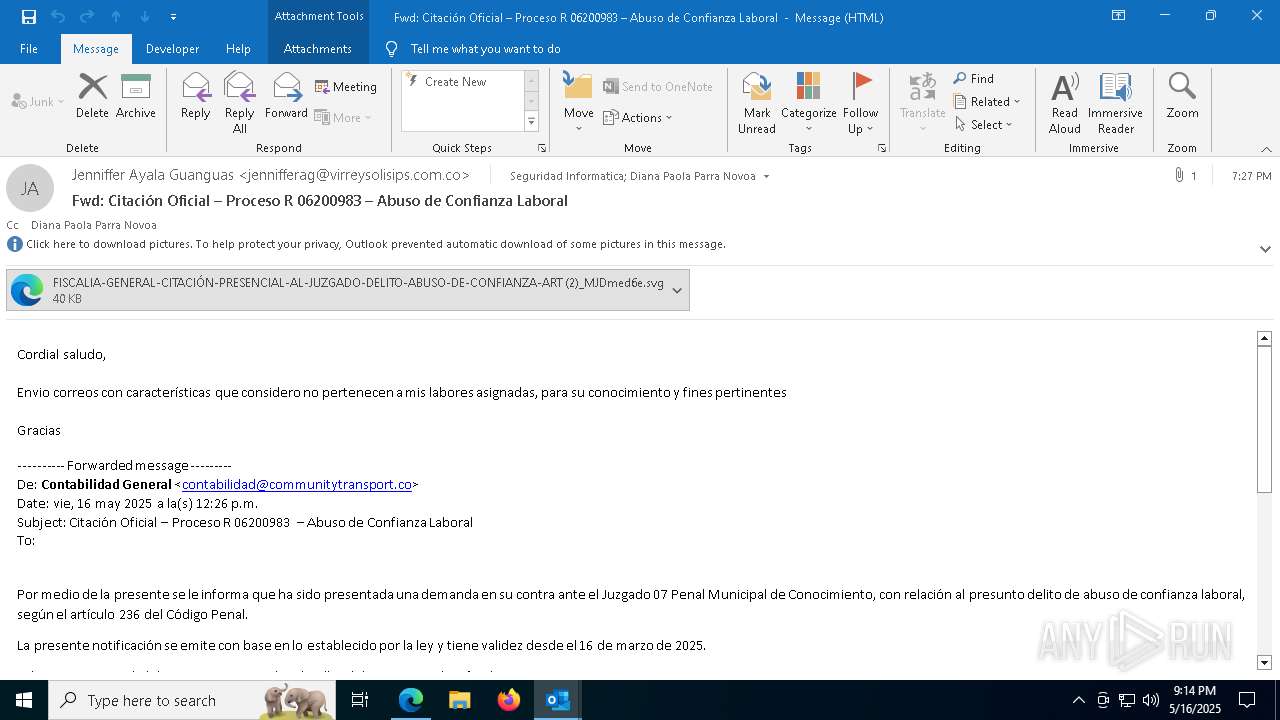Image resolution: width=1280 pixels, height=720 pixels.
Task: Open the Windows Start menu
Action: click(24, 700)
